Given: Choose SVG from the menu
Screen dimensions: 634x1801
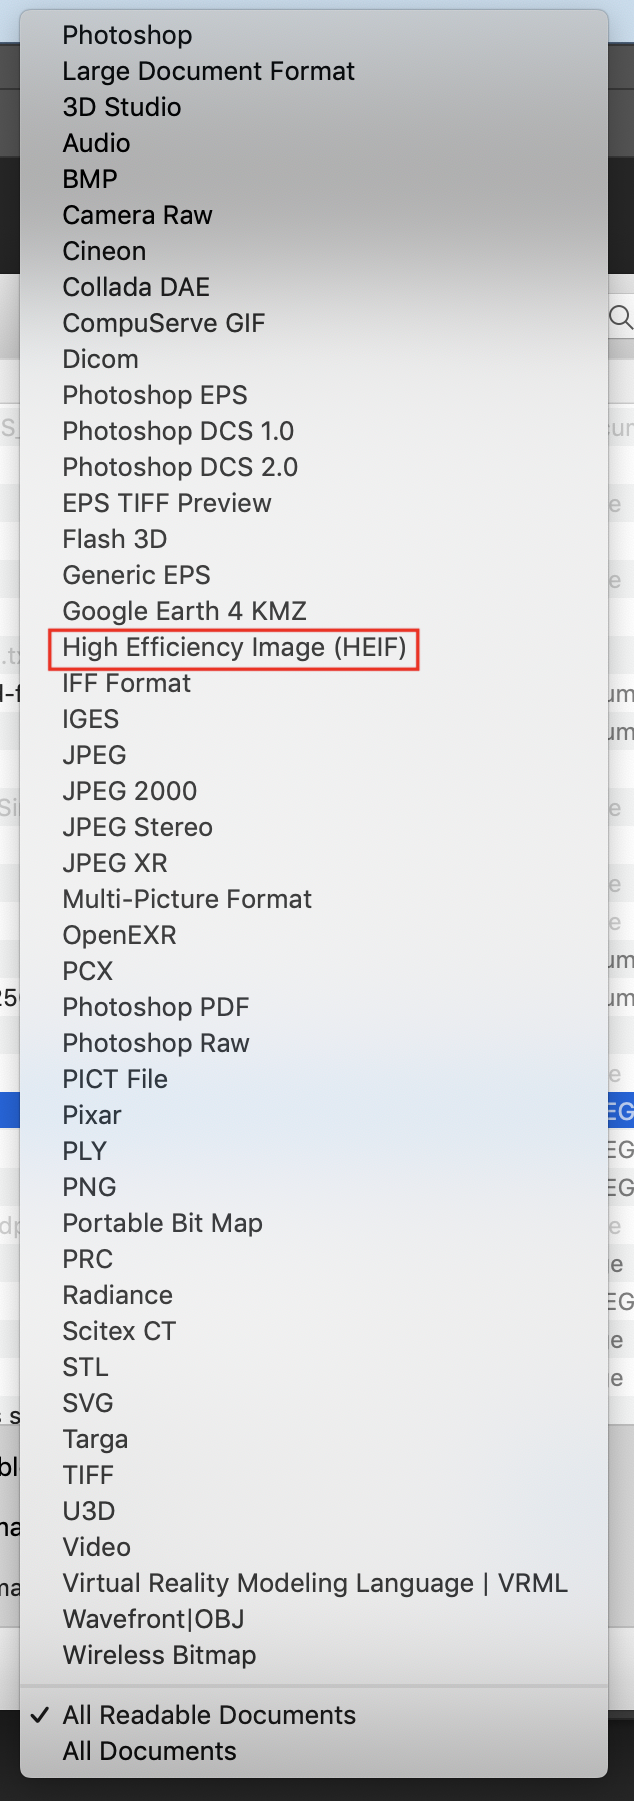Looking at the screenshot, I should [x=87, y=1404].
